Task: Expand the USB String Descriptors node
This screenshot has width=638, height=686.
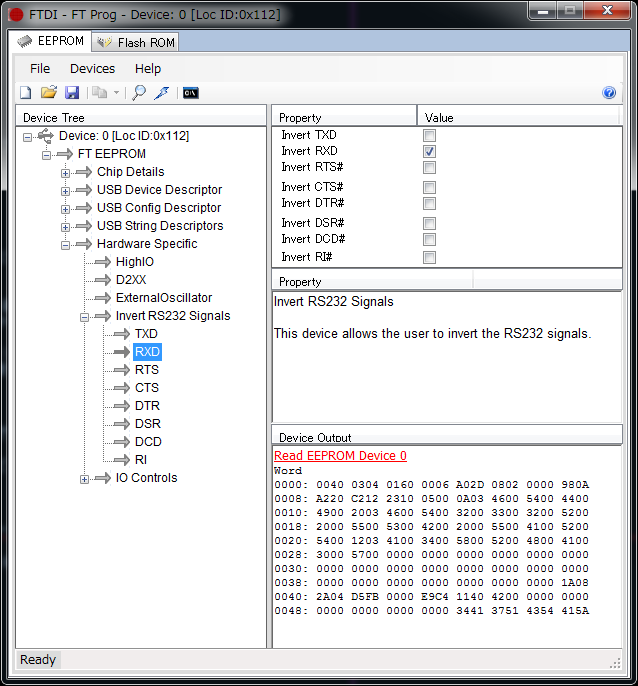Action: pos(65,227)
